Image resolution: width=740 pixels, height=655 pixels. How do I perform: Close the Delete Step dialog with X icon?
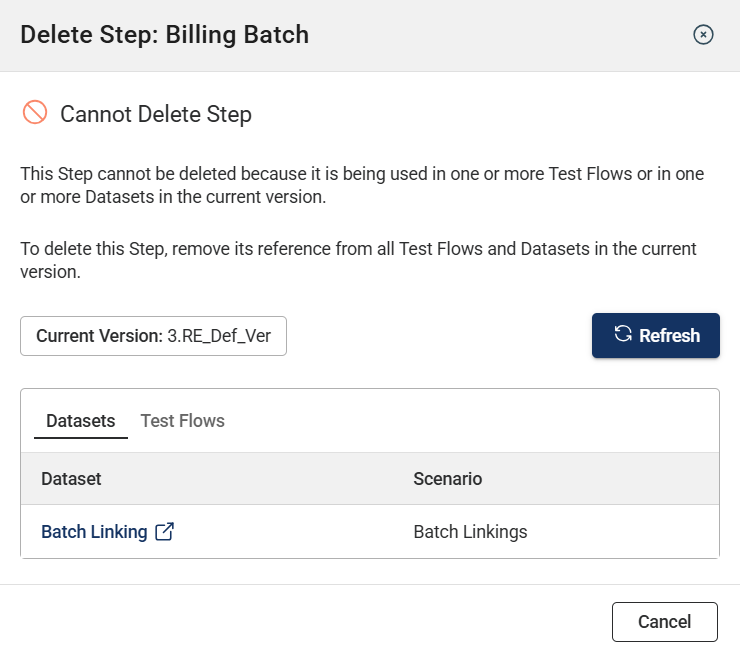click(x=703, y=35)
